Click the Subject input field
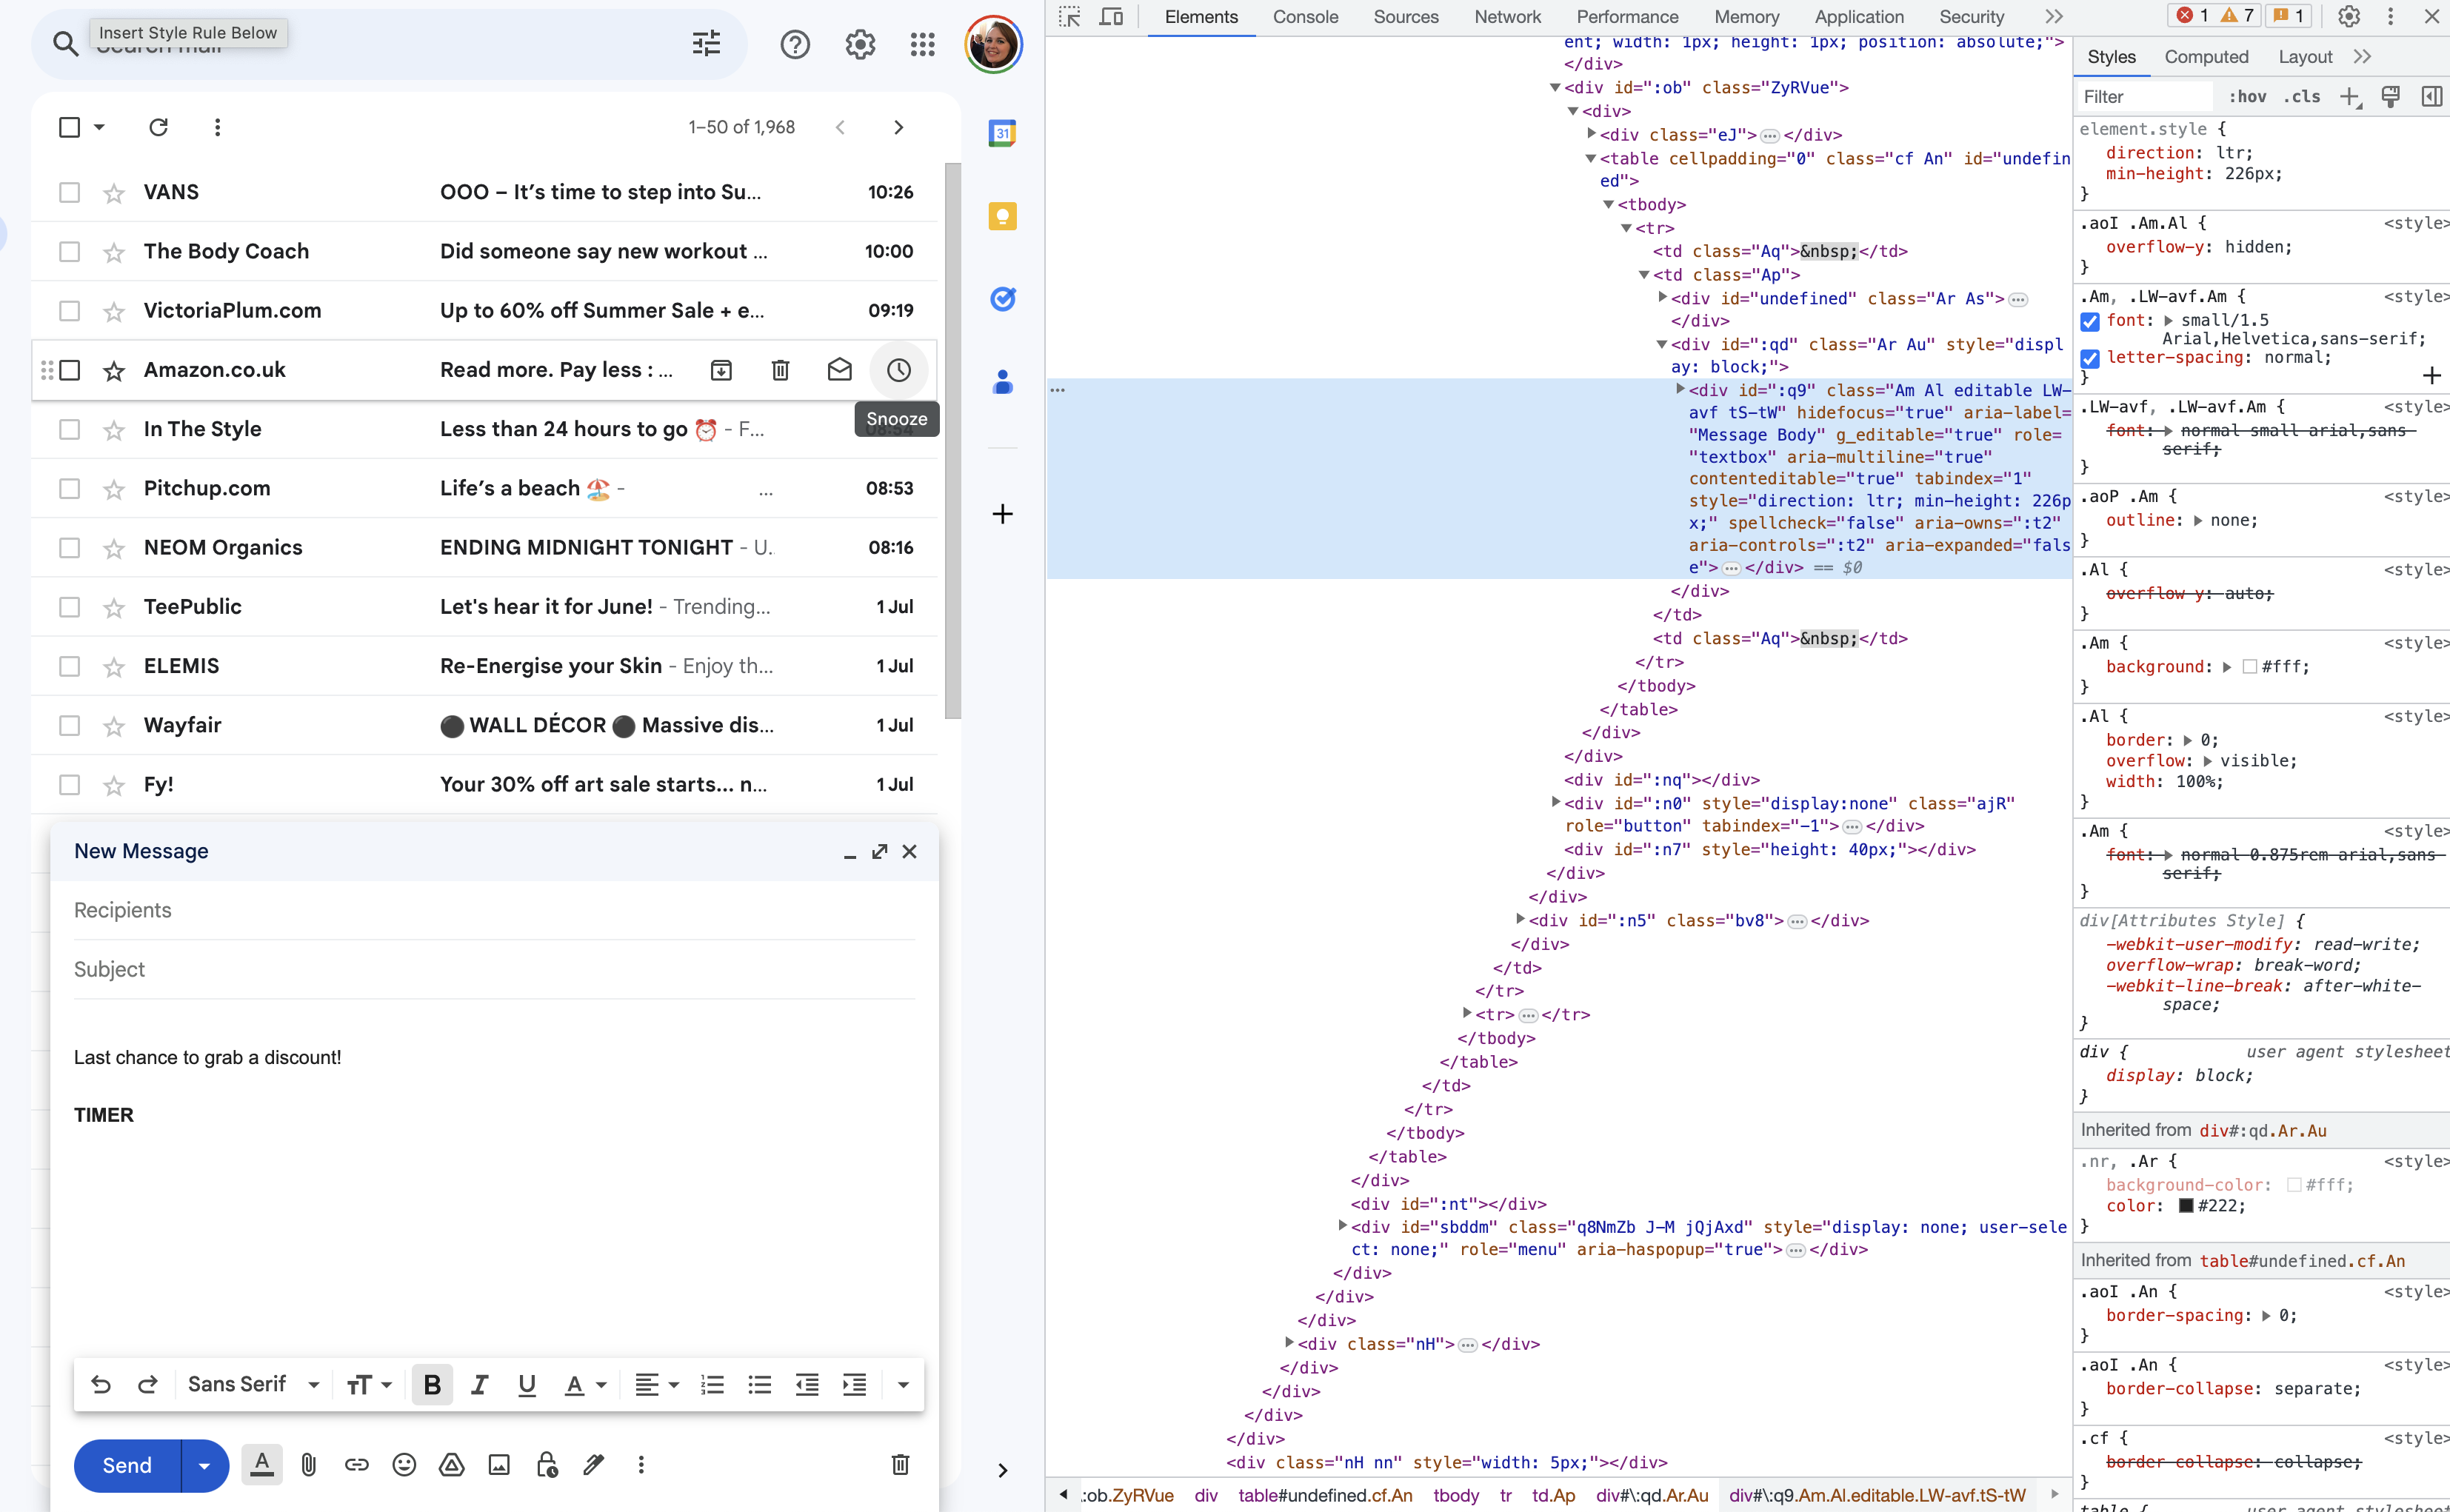 [x=494, y=969]
